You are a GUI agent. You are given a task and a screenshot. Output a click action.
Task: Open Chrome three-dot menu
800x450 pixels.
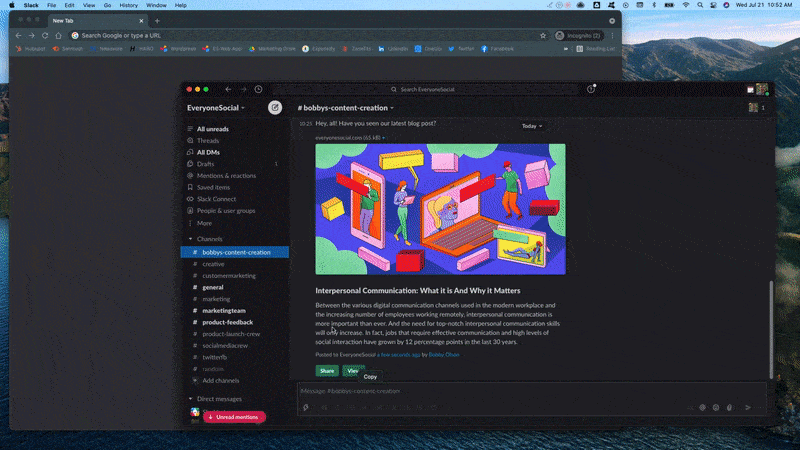tap(612, 36)
